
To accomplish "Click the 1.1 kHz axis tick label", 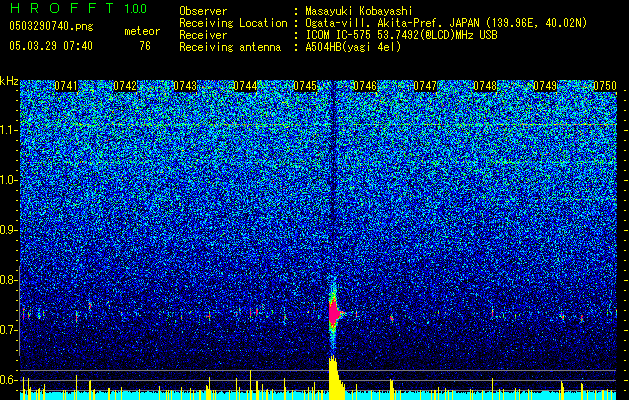I will tap(9, 130).
